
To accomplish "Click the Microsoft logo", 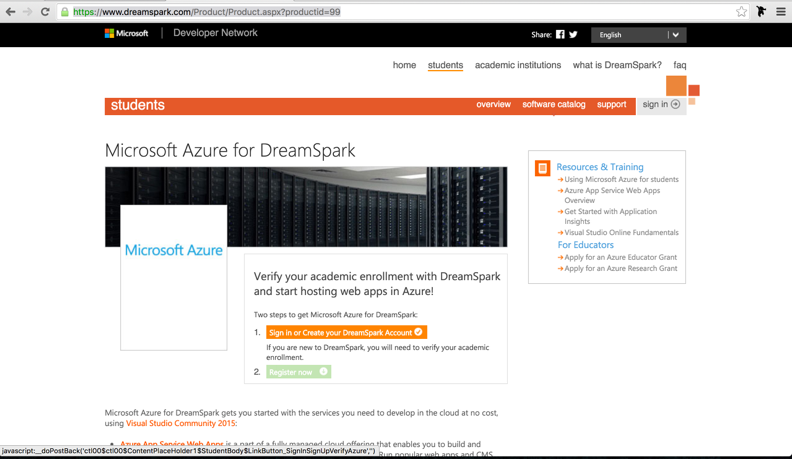I will (126, 33).
